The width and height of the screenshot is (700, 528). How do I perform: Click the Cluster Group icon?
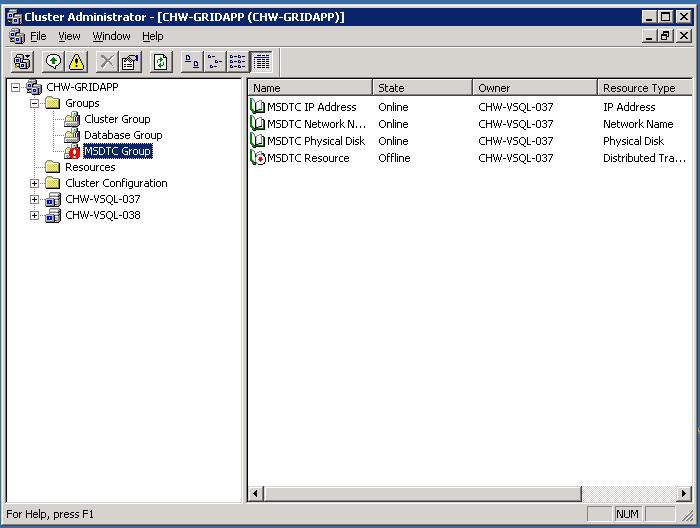72,119
